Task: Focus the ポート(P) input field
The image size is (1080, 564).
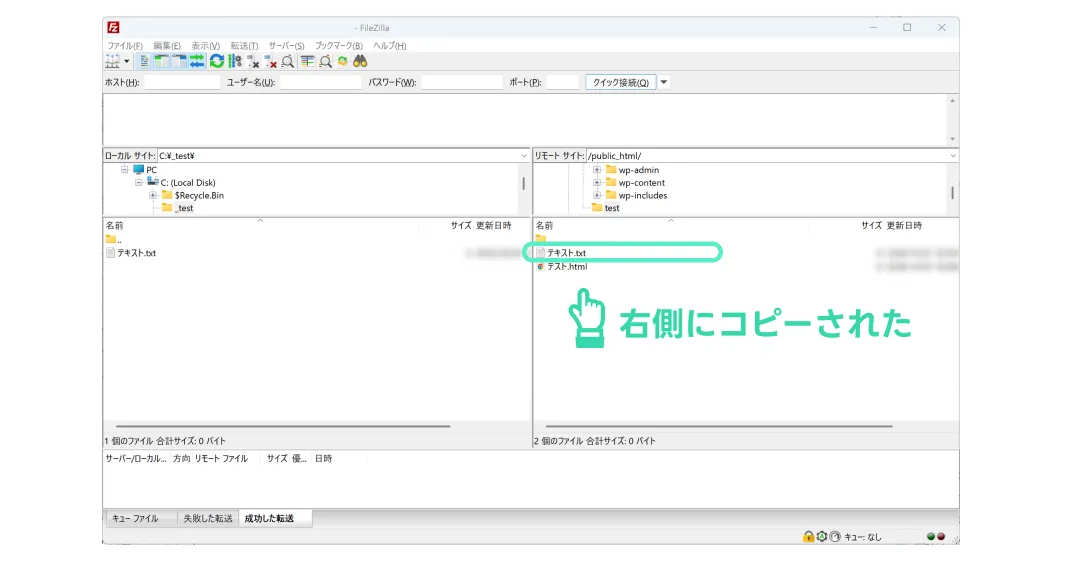Action: [x=562, y=82]
